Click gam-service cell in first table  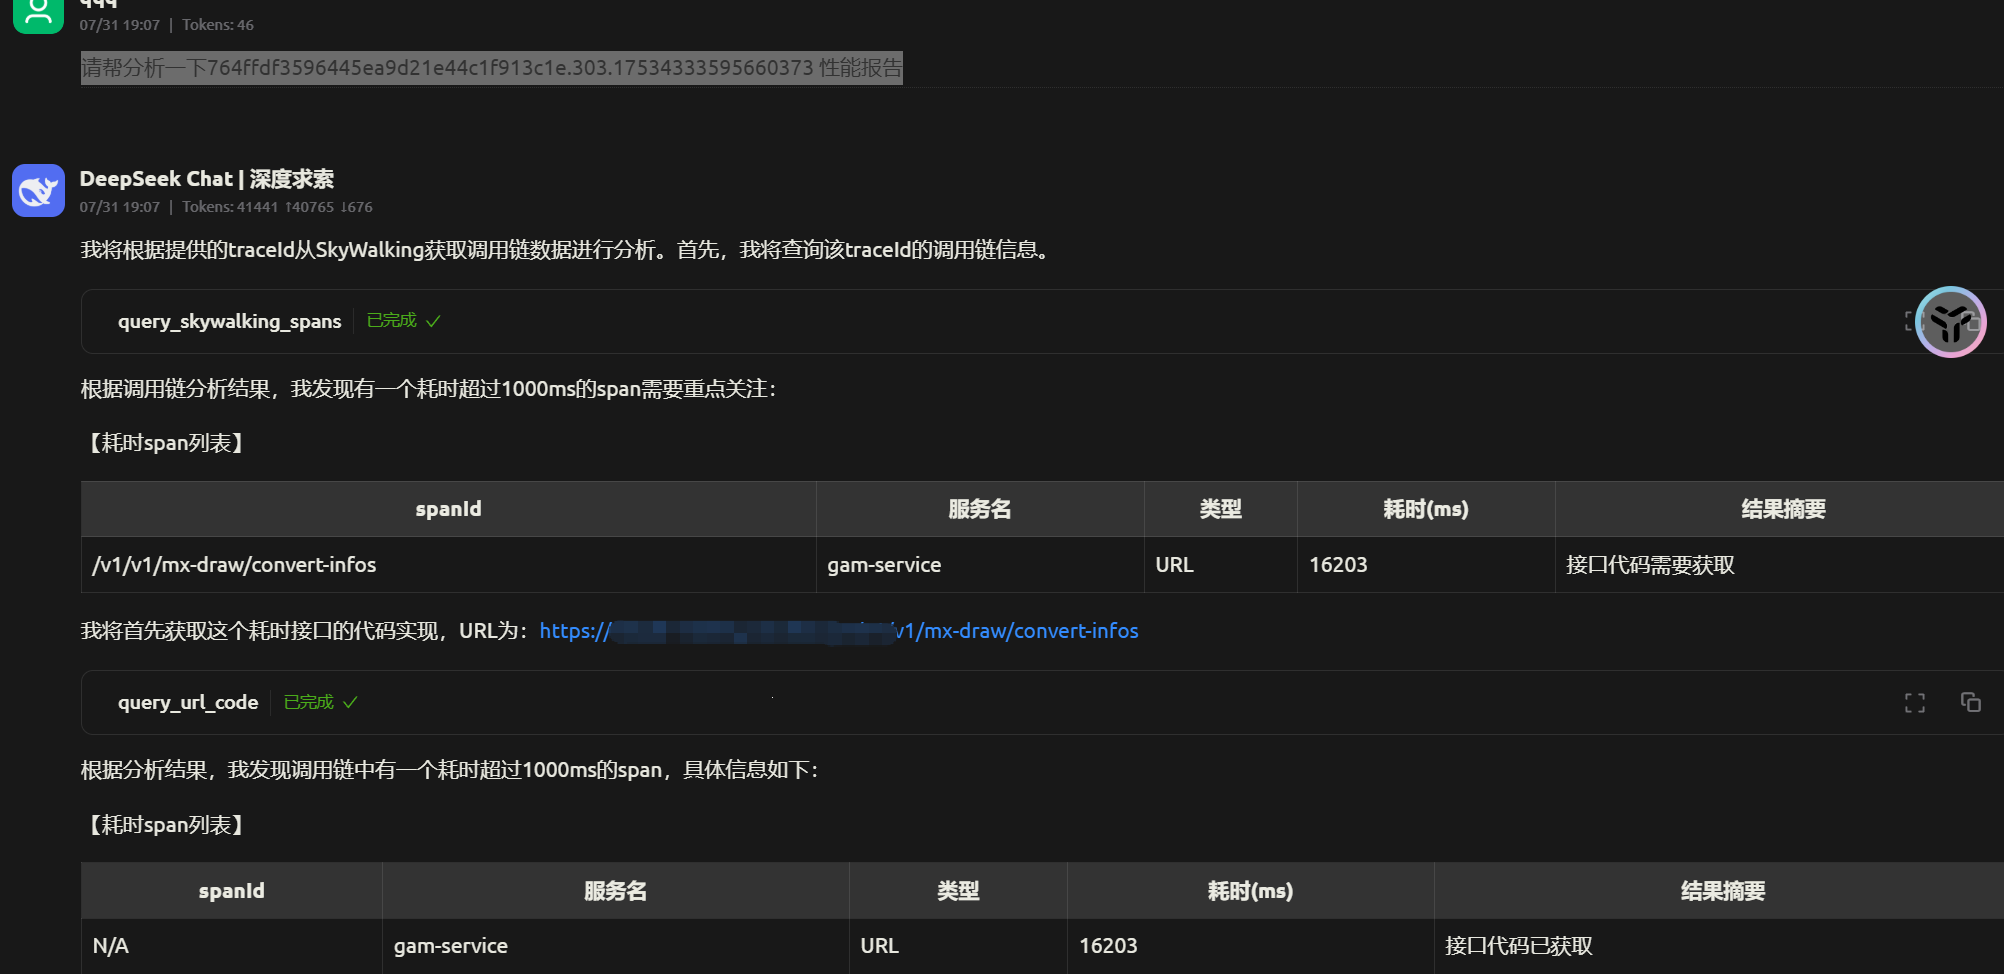[x=980, y=565]
